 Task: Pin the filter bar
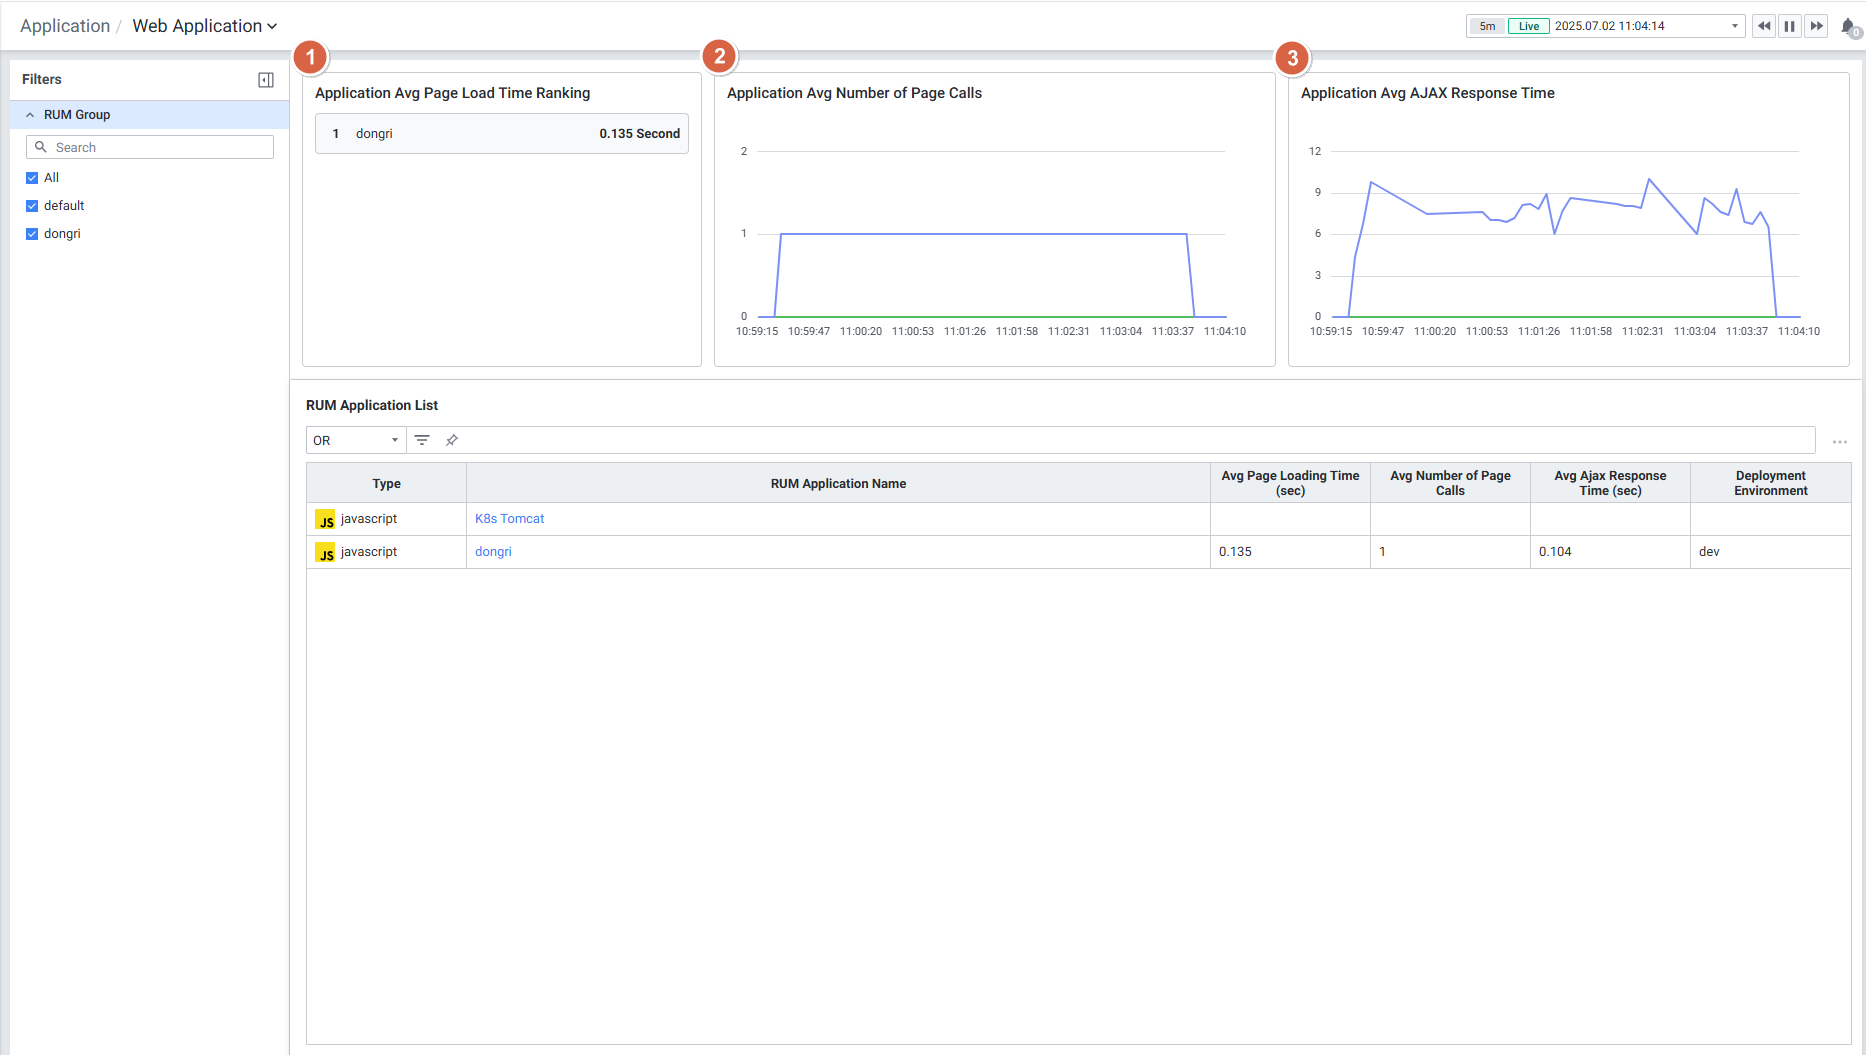click(452, 440)
